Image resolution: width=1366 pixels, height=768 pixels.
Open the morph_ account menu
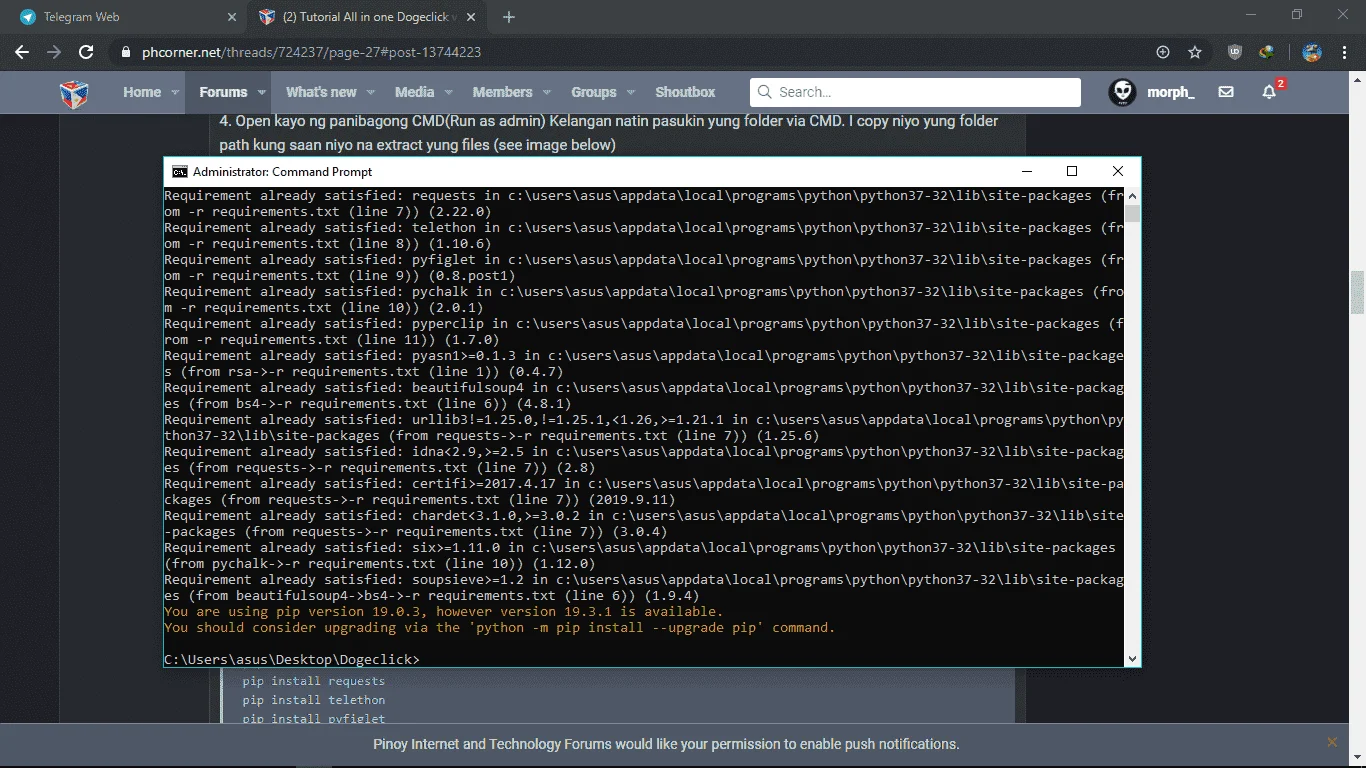click(x=1170, y=92)
